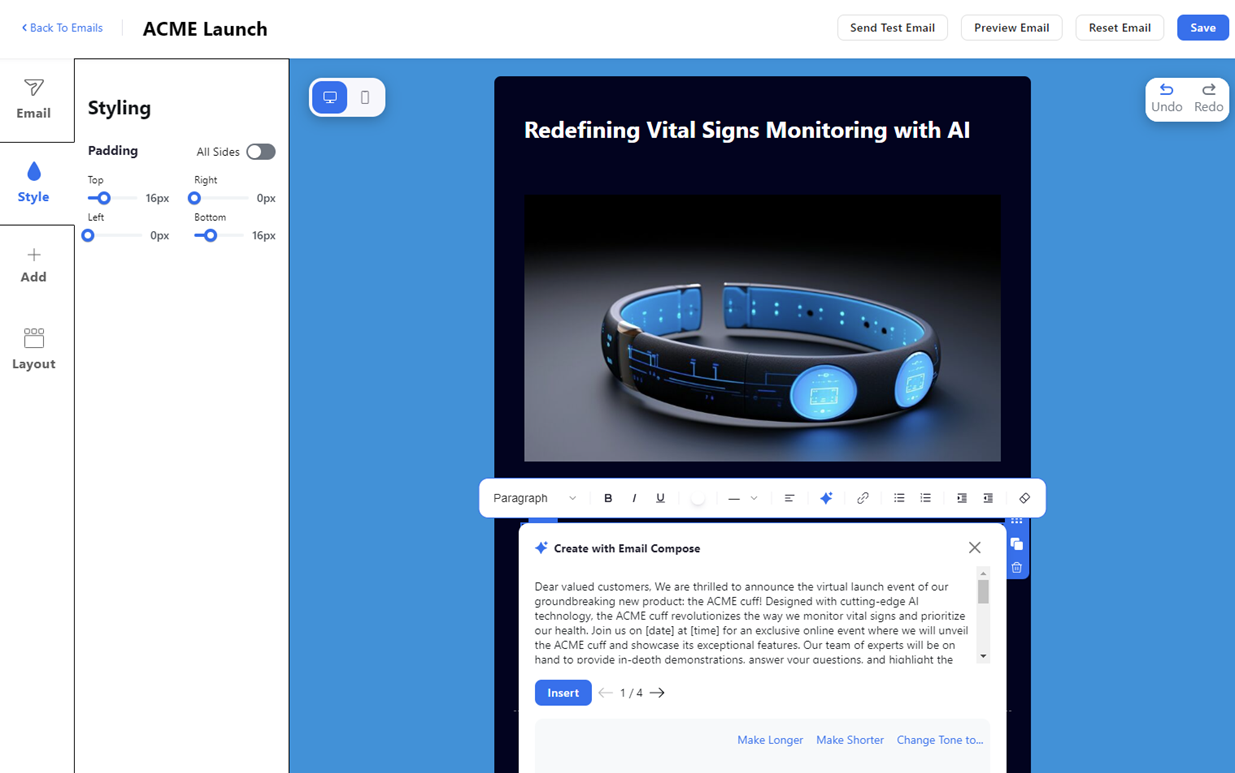Duplicate the selected block
The width and height of the screenshot is (1235, 773).
(x=1016, y=544)
